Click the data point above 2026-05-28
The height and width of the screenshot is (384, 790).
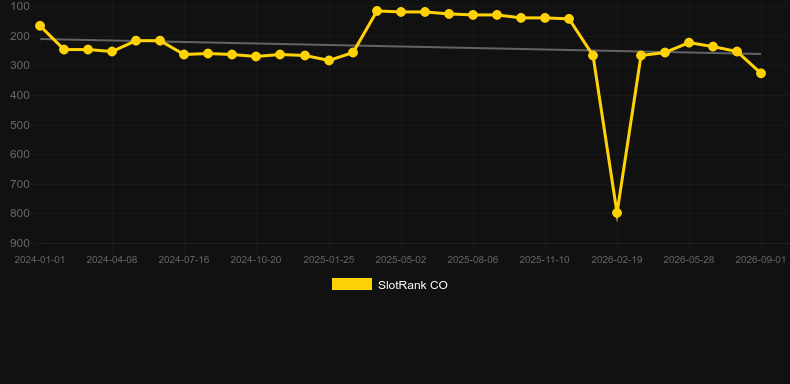tap(689, 43)
